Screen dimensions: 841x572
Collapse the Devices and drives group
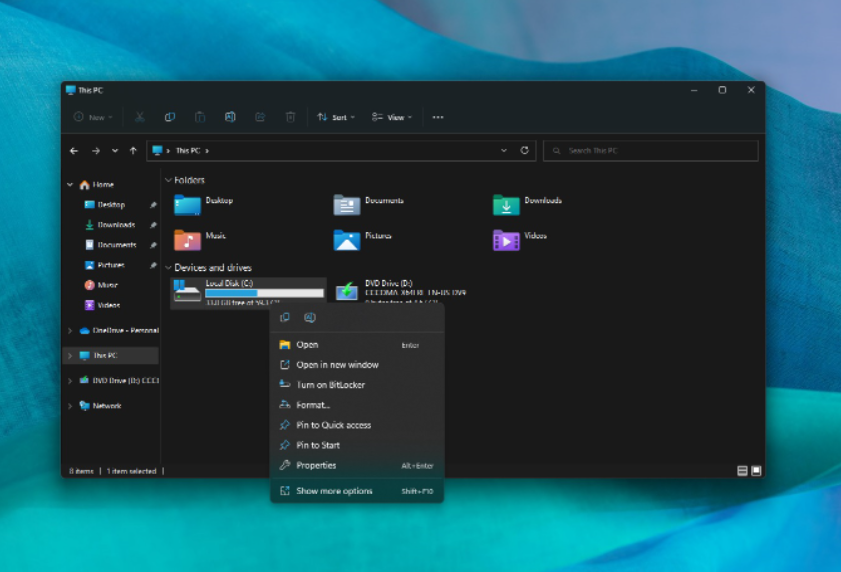tap(168, 267)
